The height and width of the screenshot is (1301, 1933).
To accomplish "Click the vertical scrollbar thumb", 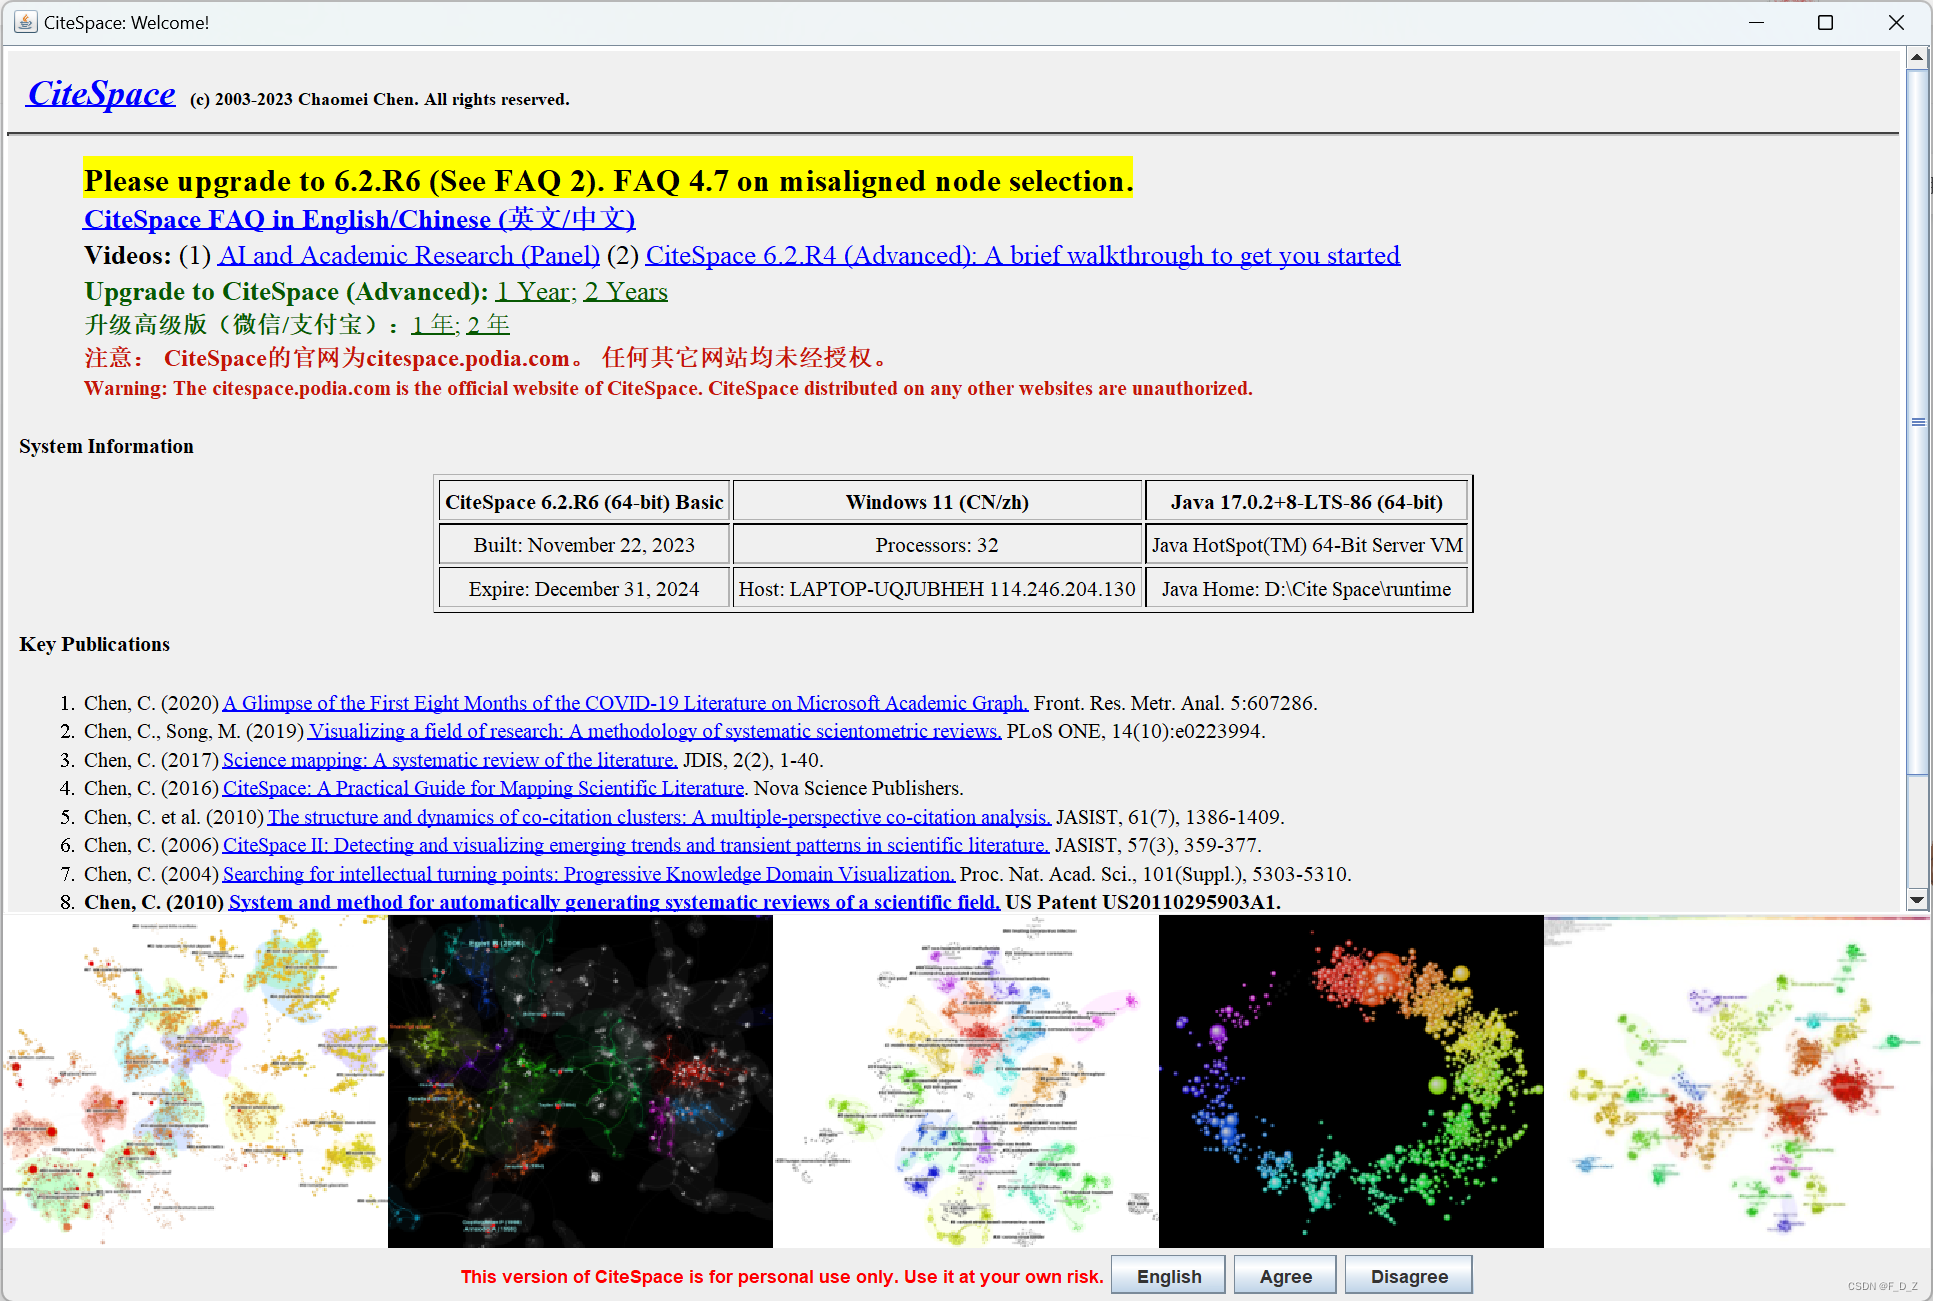I will click(x=1917, y=421).
